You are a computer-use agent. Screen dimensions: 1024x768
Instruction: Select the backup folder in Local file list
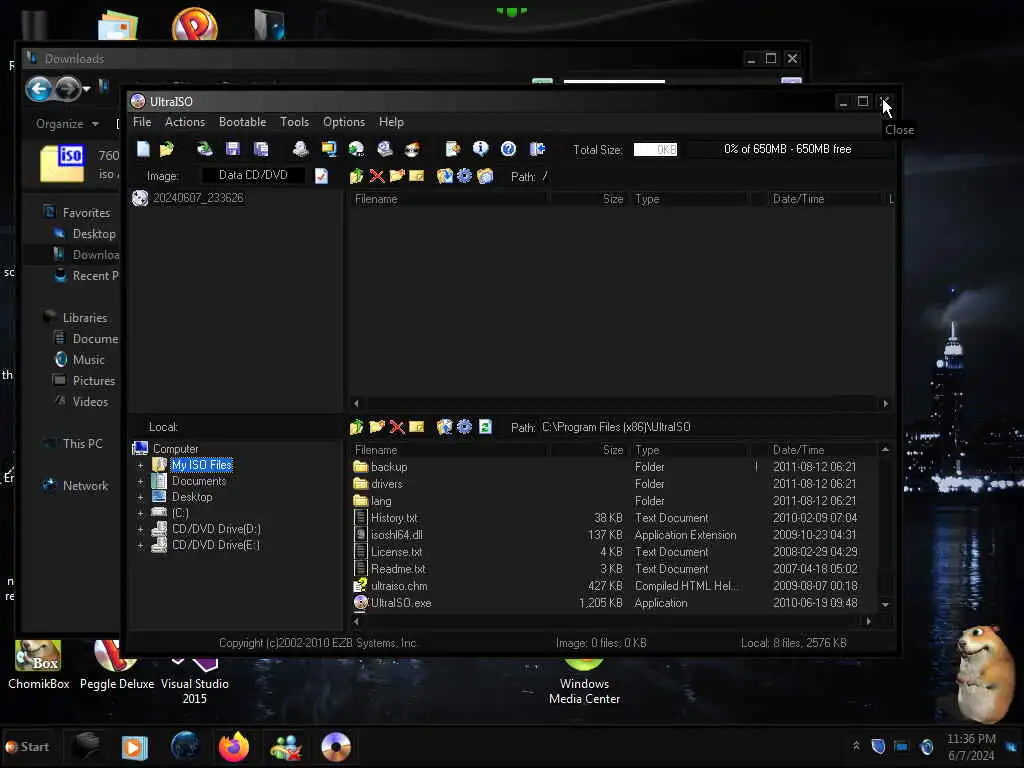[x=389, y=467]
